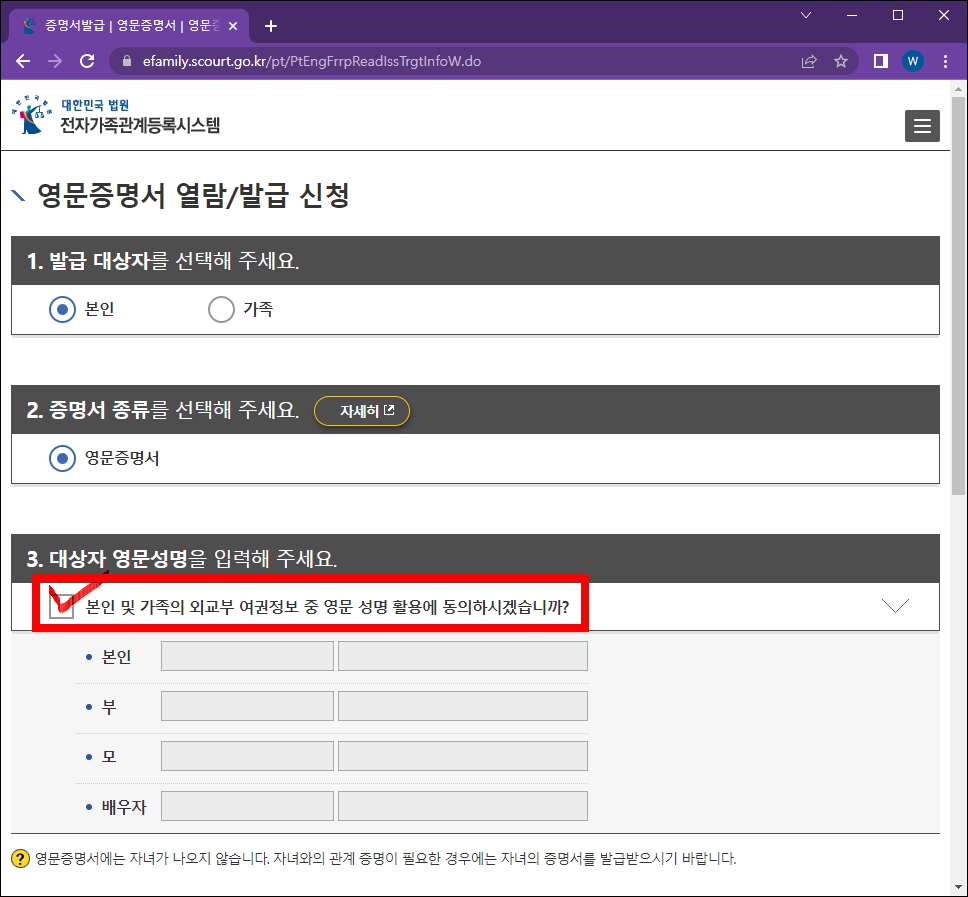968x897 pixels.
Task: Check the passport name consent checkbox
Action: (x=60, y=604)
